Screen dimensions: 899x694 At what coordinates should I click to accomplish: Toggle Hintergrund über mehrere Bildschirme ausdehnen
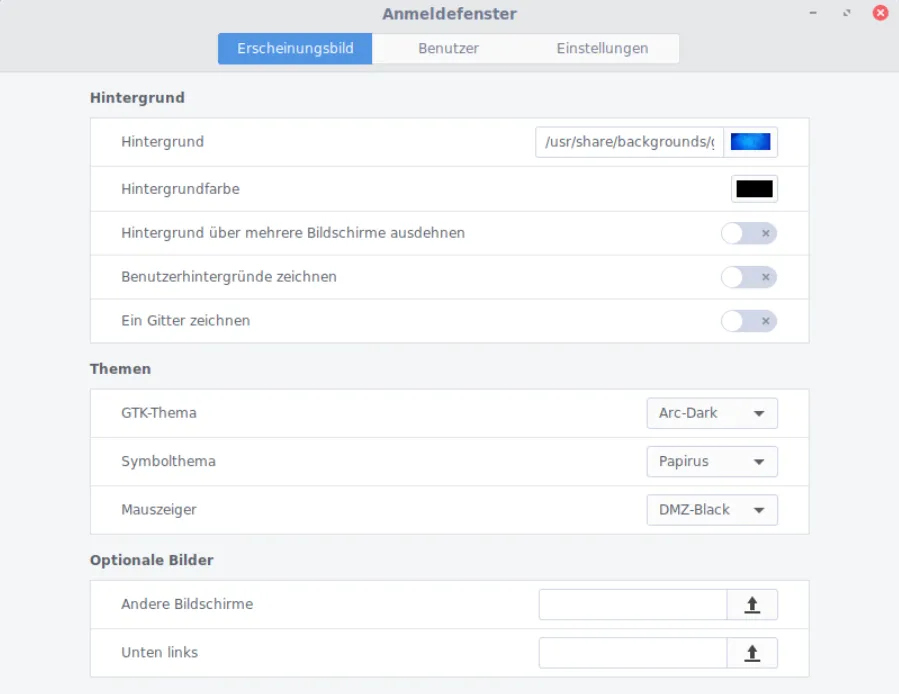748,233
